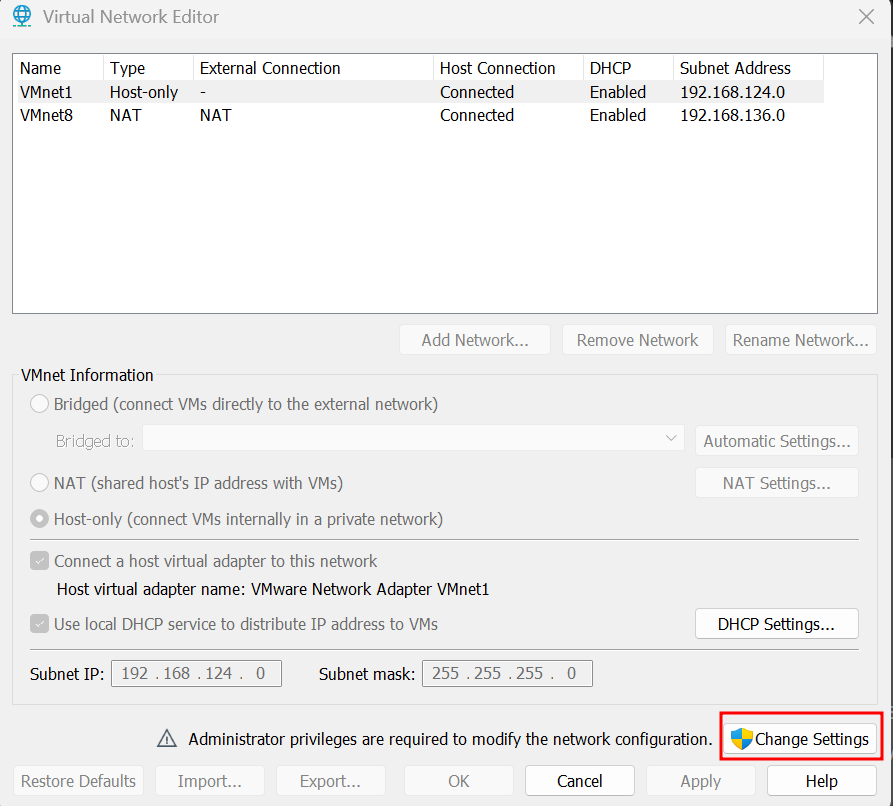Click the External Connection column header
The height and width of the screenshot is (806, 893).
point(313,68)
